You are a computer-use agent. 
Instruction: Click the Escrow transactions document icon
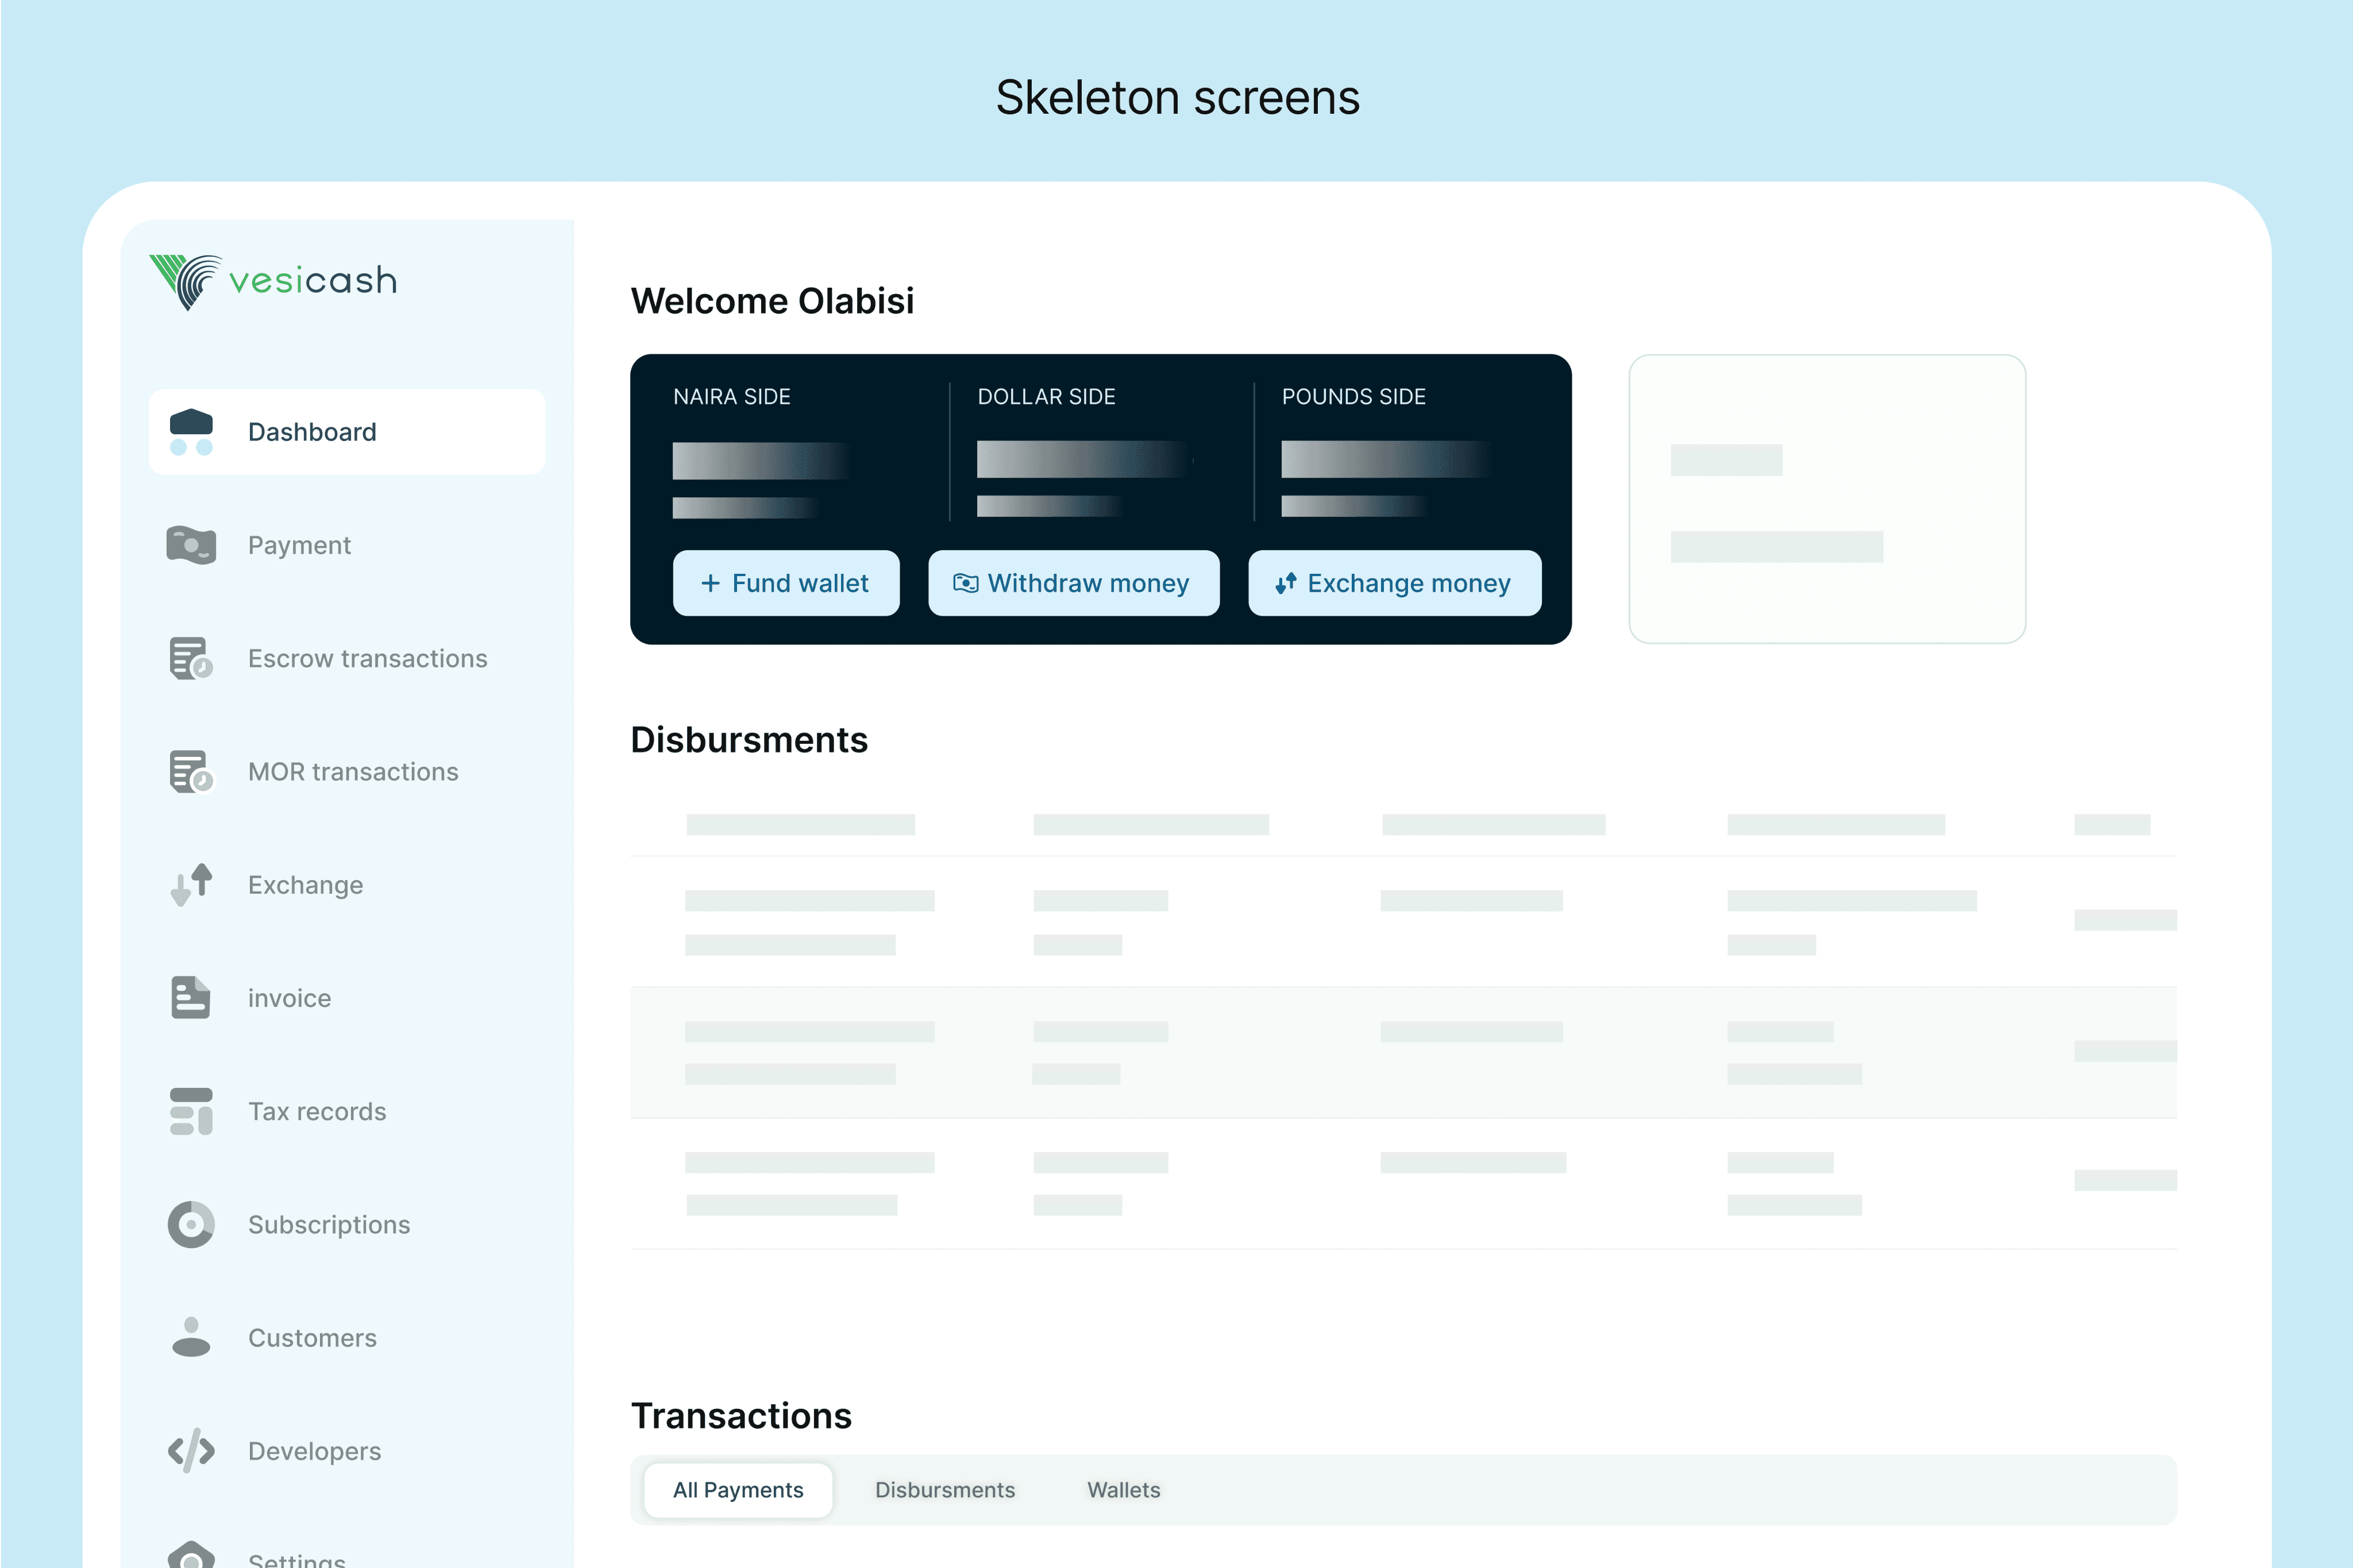(x=191, y=658)
